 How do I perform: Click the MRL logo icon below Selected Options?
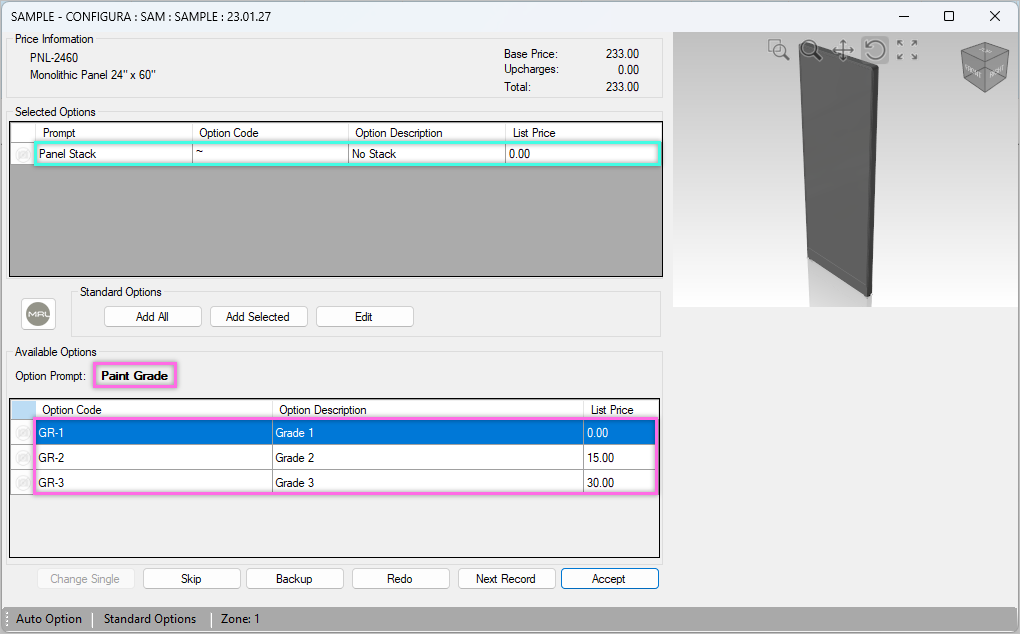(x=38, y=313)
